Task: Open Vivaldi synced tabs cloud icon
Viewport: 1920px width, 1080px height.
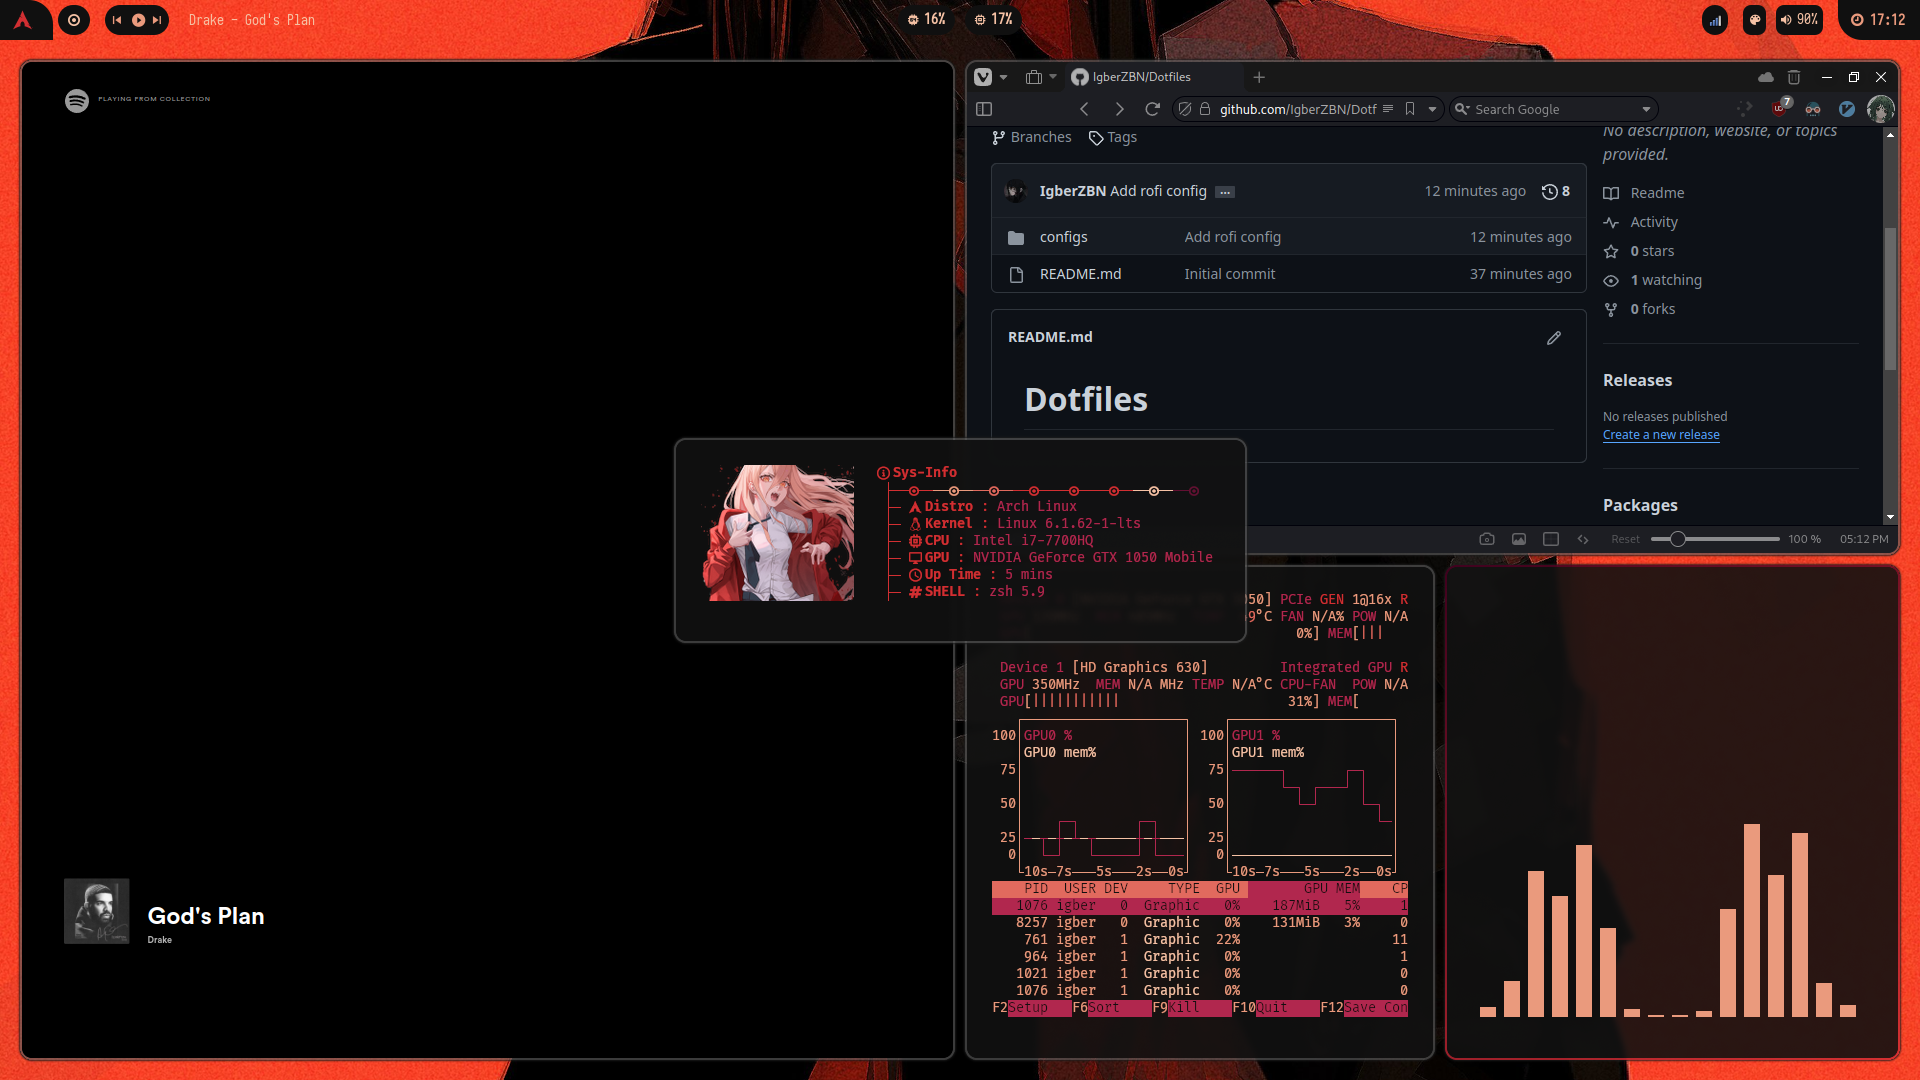Action: pos(1766,77)
